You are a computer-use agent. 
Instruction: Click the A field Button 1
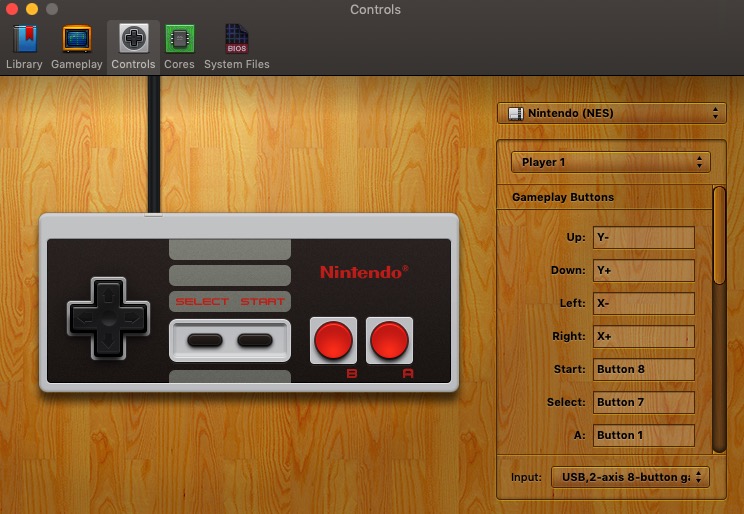643,435
